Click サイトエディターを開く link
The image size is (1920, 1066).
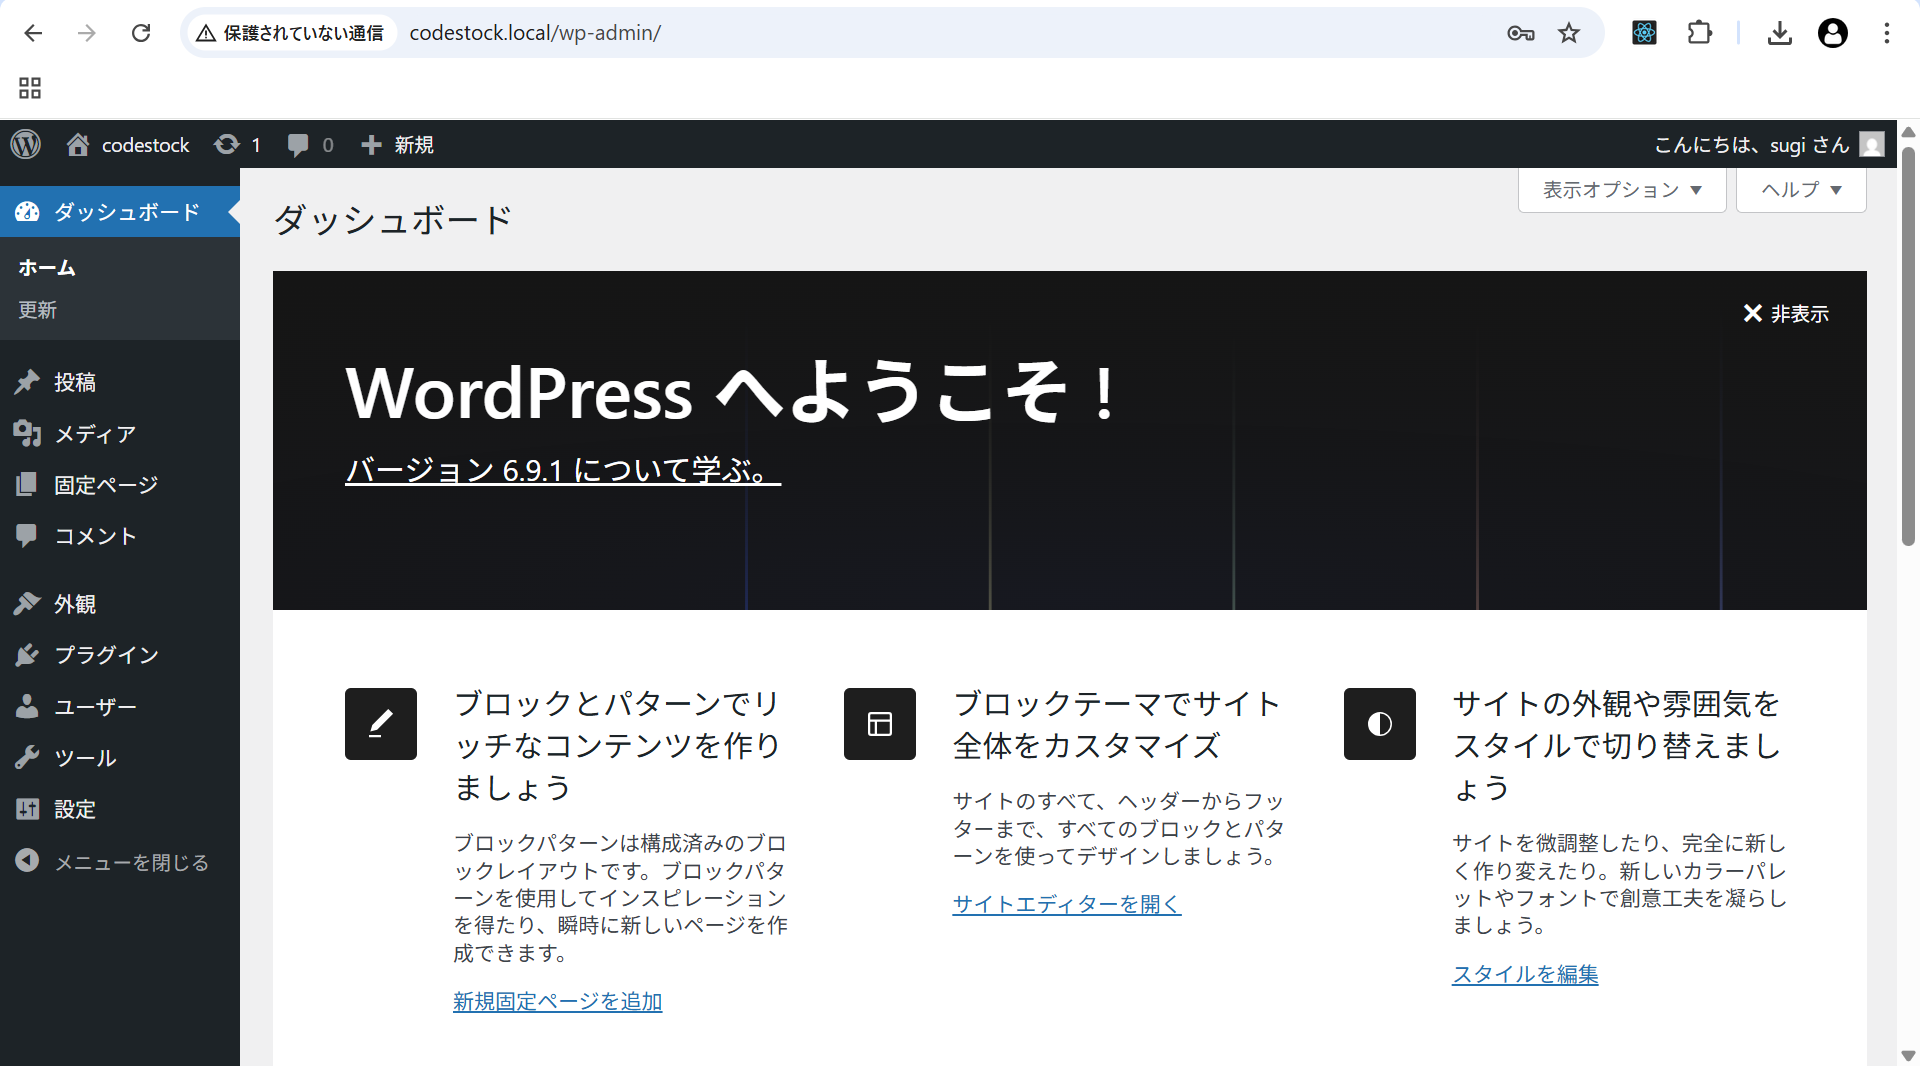(1066, 903)
